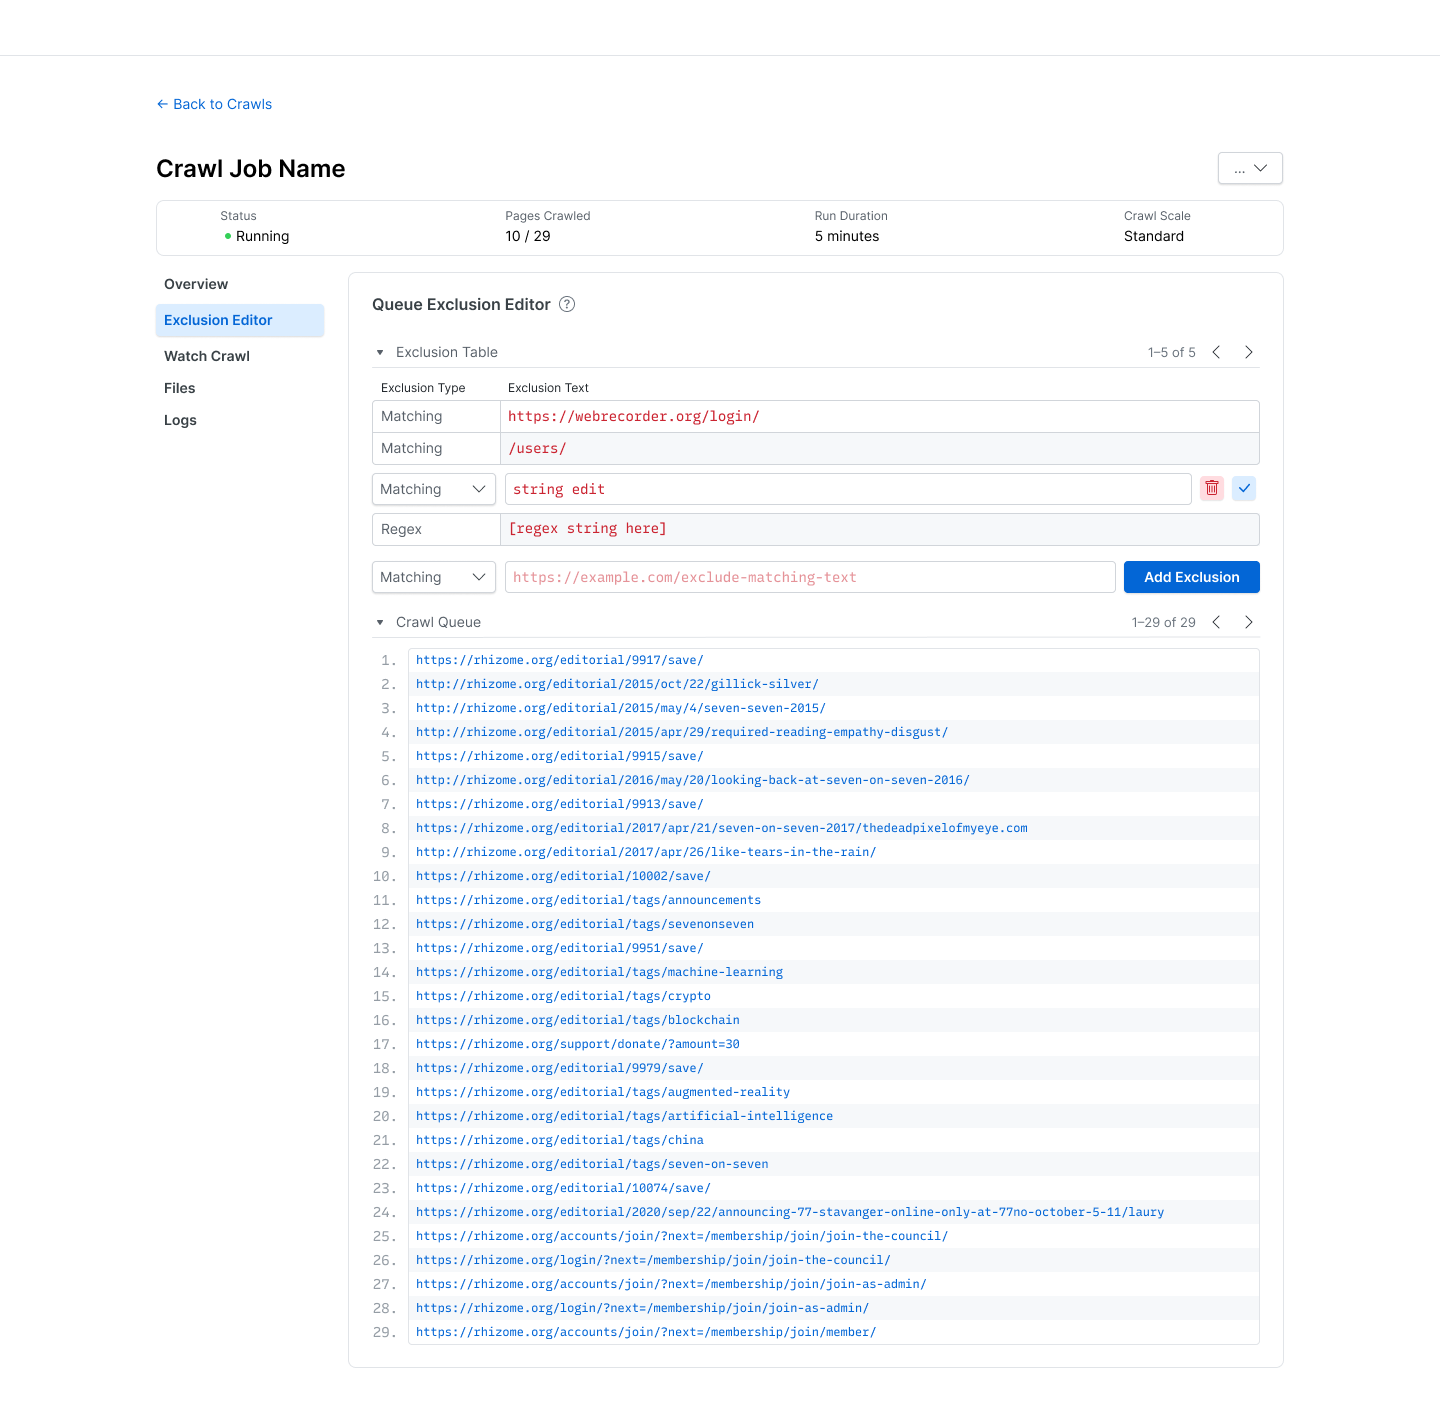Screen dimensions: 1440x1408
Task: Go to previous page of exclusions
Action: tap(1216, 352)
